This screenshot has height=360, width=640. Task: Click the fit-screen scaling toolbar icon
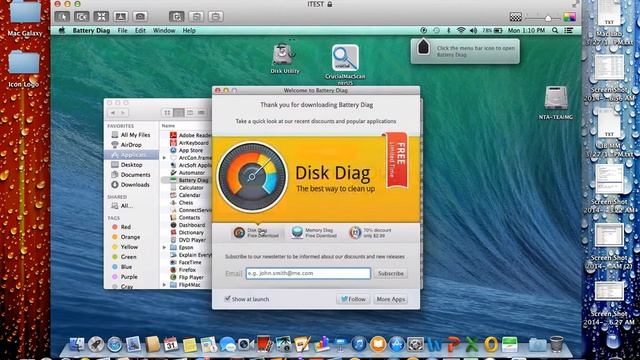click(101, 16)
